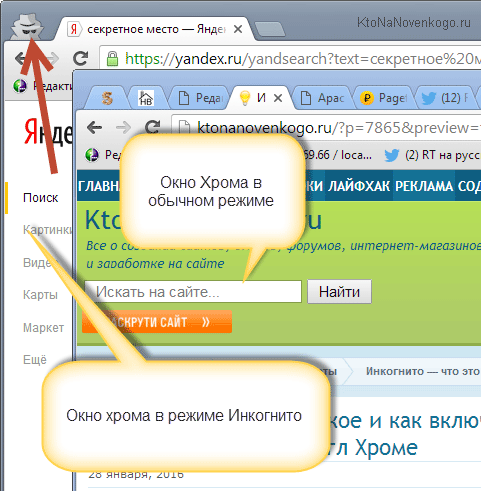Open 'Карты' in the Yandex sidebar
481x491 pixels.
pos(40,295)
